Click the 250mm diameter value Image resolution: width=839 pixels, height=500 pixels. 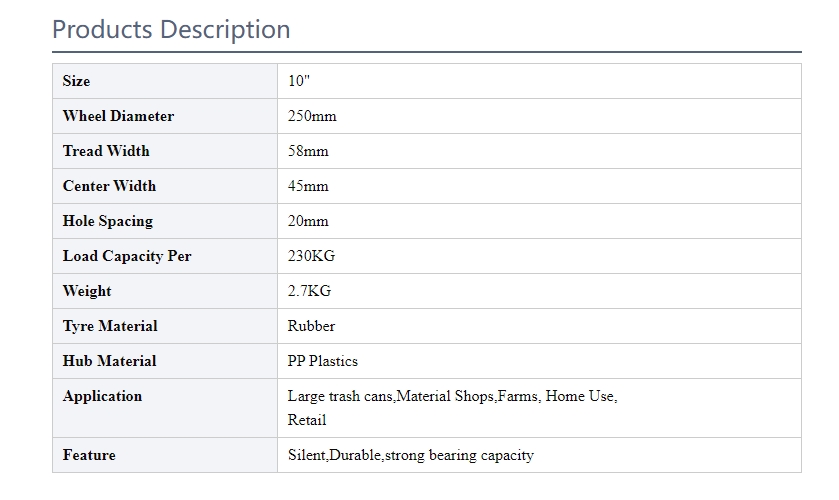click(x=312, y=116)
